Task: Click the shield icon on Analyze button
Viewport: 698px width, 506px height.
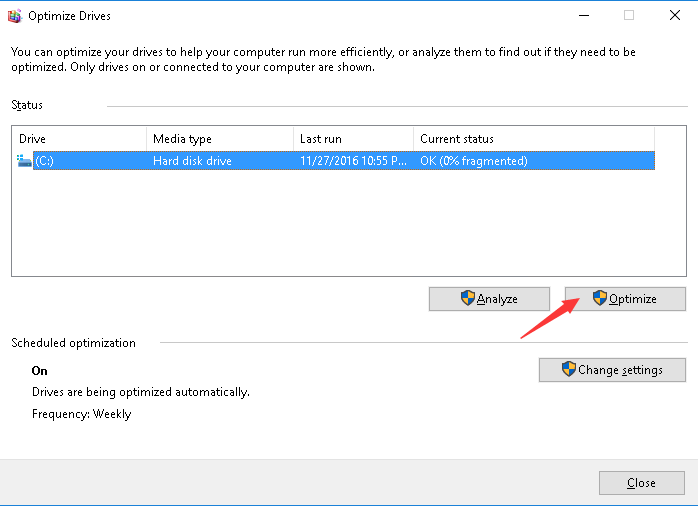Action: coord(467,299)
